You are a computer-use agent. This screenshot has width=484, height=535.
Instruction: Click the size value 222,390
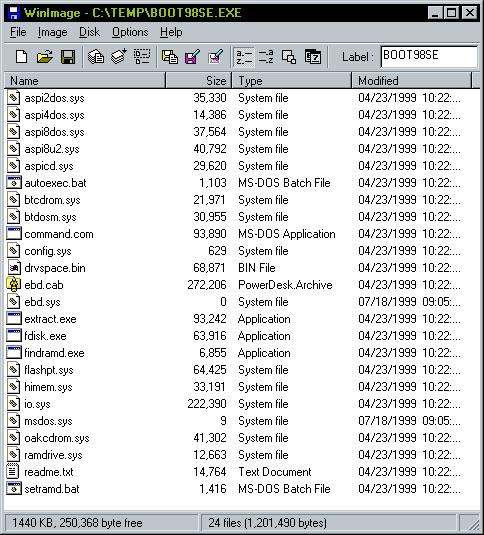pos(207,404)
